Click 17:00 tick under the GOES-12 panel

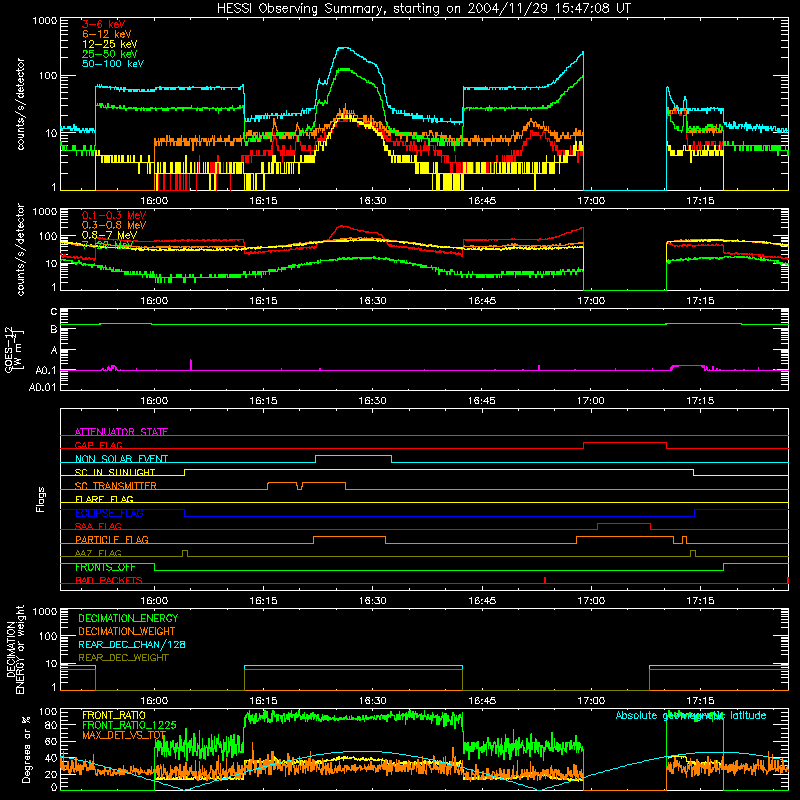coord(591,401)
